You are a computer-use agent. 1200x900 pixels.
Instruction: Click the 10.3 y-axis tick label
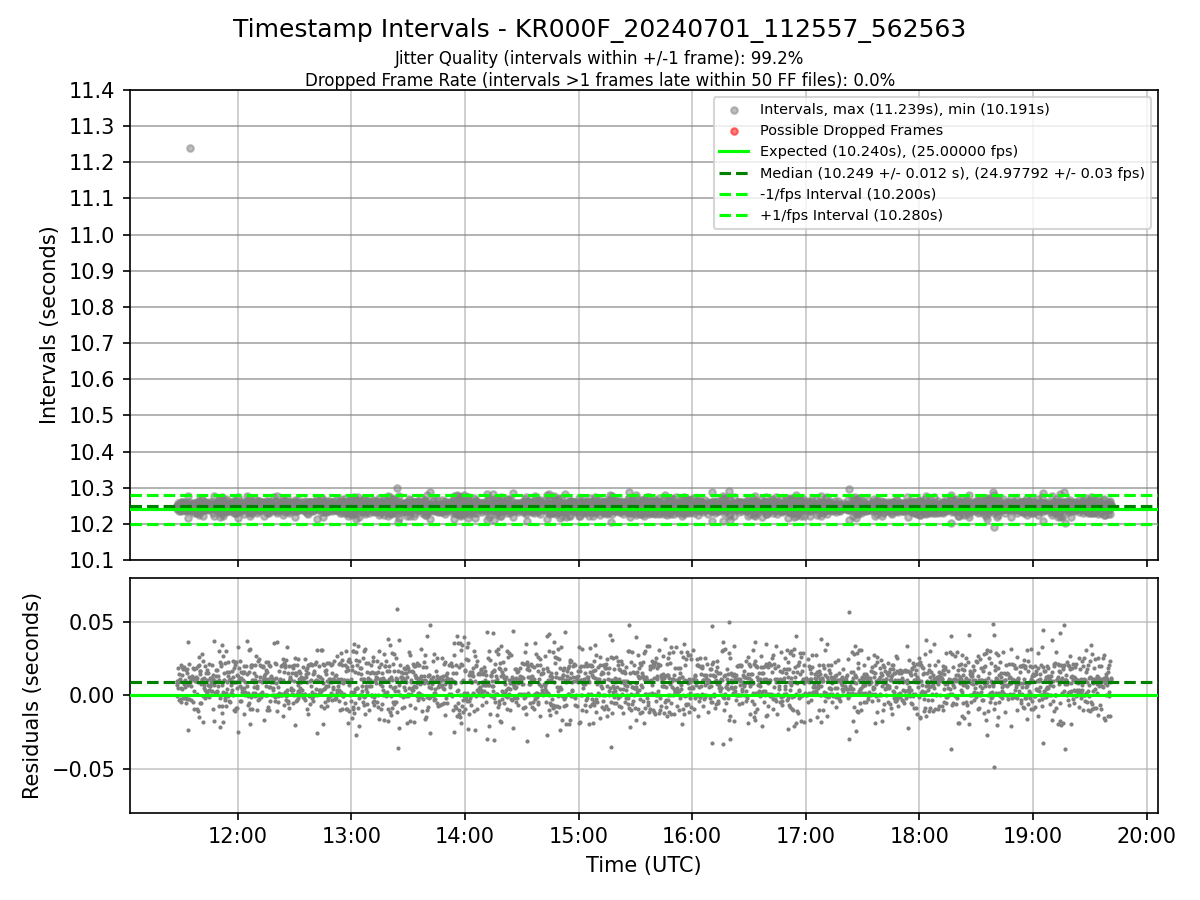point(94,488)
